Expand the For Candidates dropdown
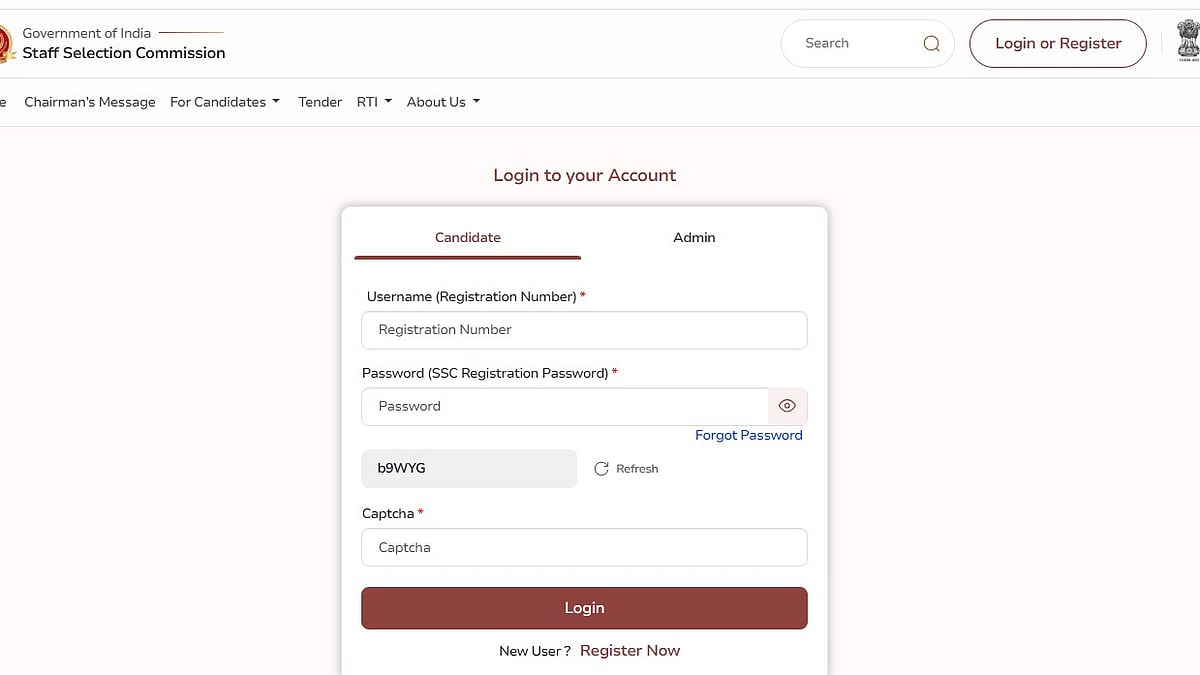 (224, 102)
